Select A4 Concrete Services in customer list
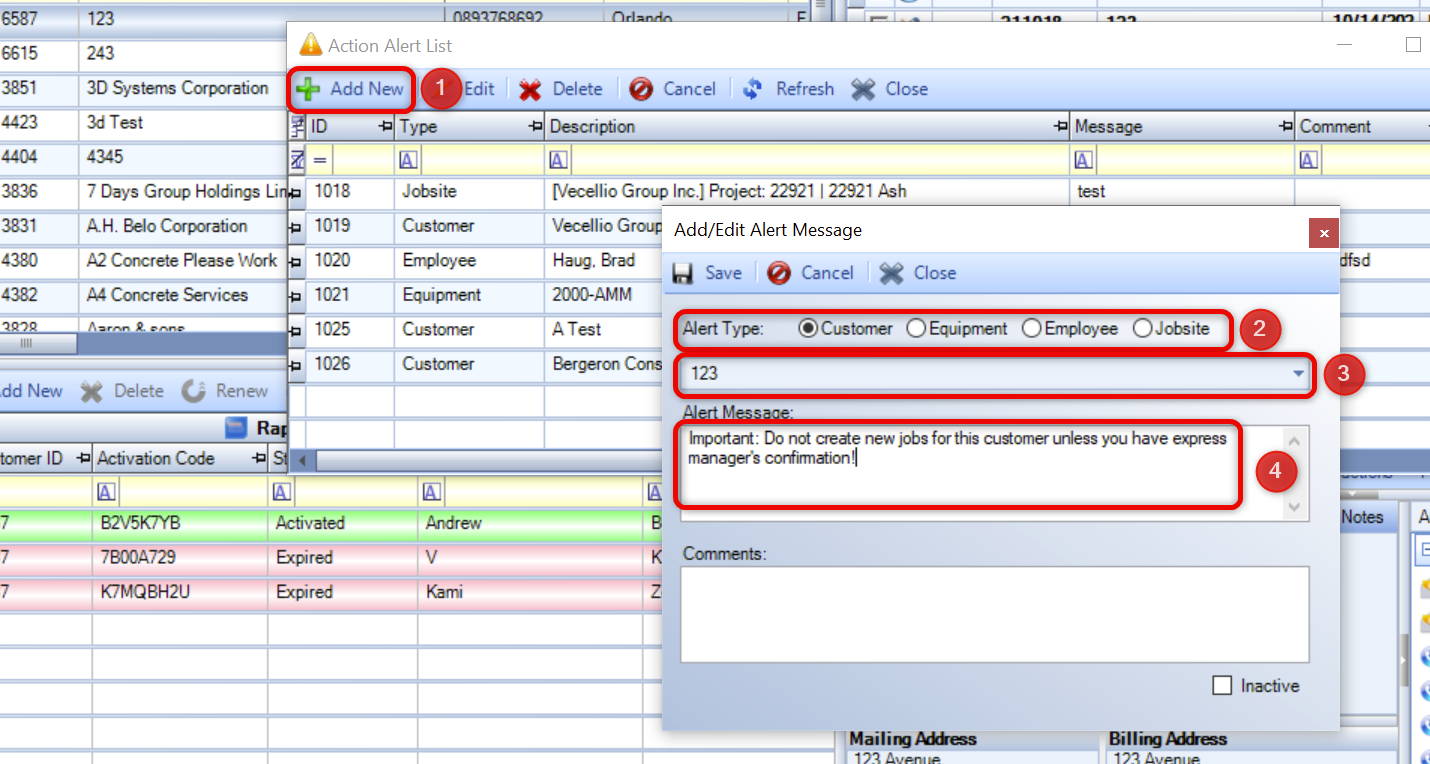Screen dimensions: 1430x764 pos(167,295)
